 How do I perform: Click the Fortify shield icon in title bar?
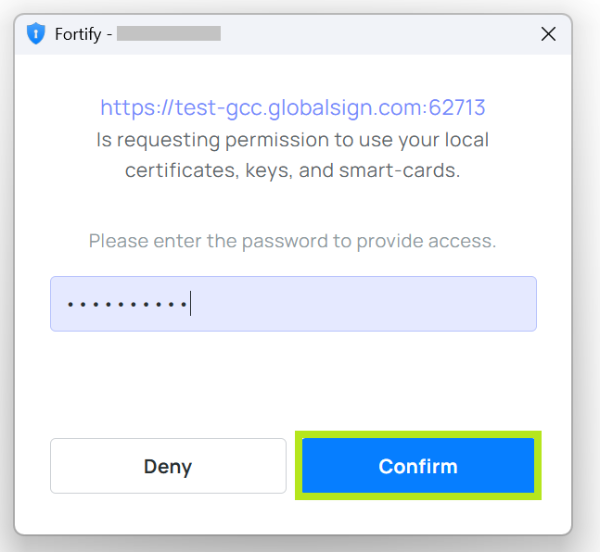36,33
